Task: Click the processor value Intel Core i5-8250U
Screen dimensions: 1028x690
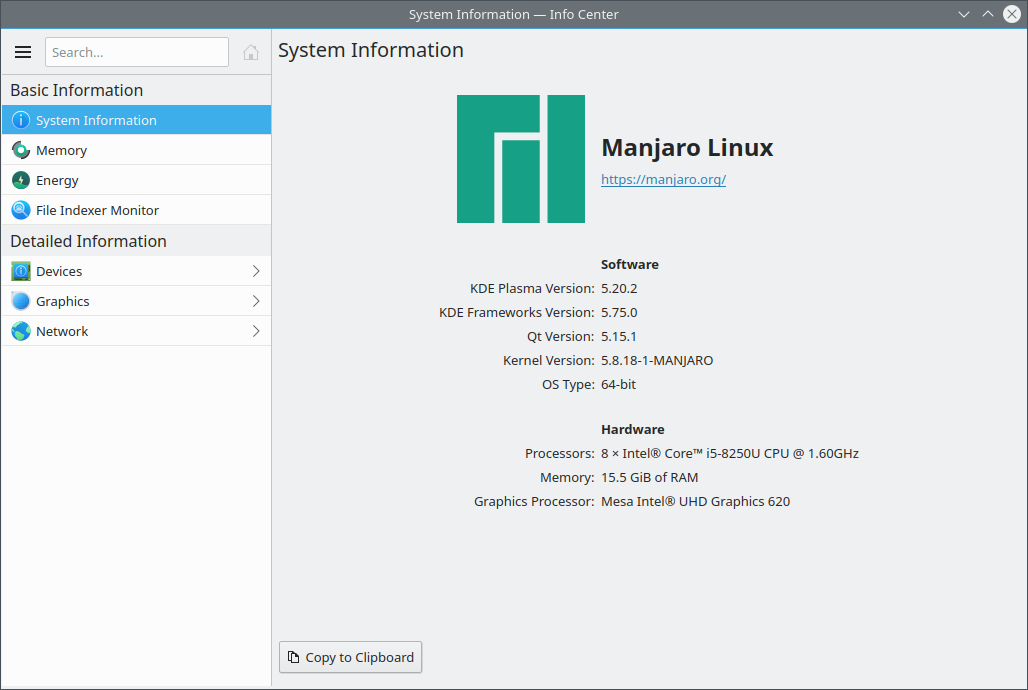Action: pos(730,453)
